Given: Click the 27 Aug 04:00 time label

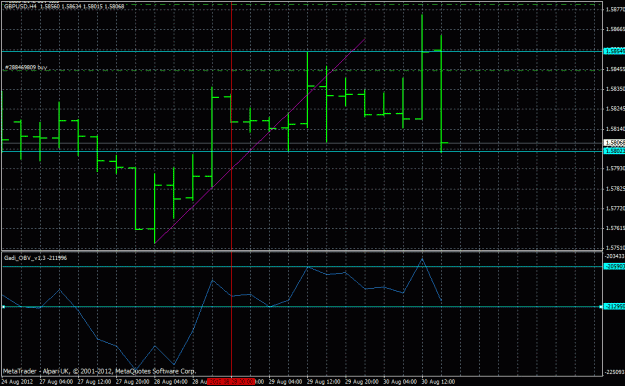Looking at the screenshot, I should tap(56, 382).
